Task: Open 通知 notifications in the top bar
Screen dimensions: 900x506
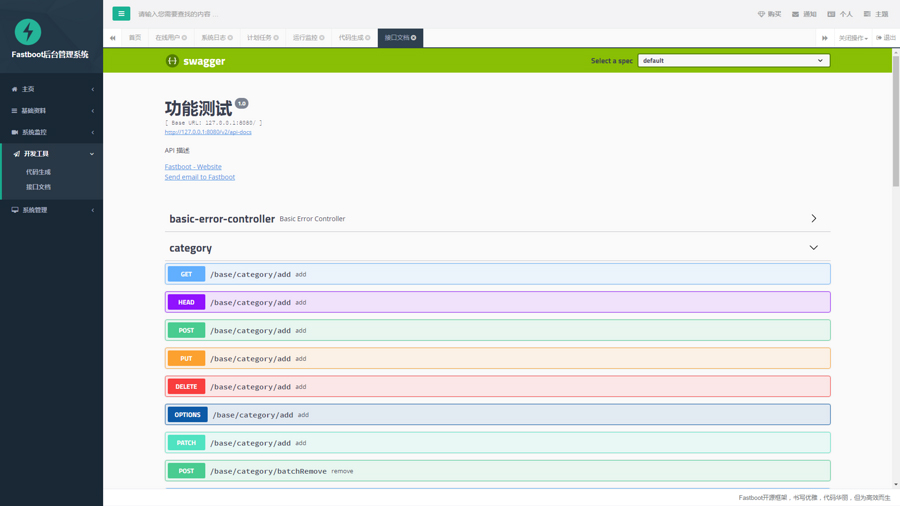Action: click(804, 14)
